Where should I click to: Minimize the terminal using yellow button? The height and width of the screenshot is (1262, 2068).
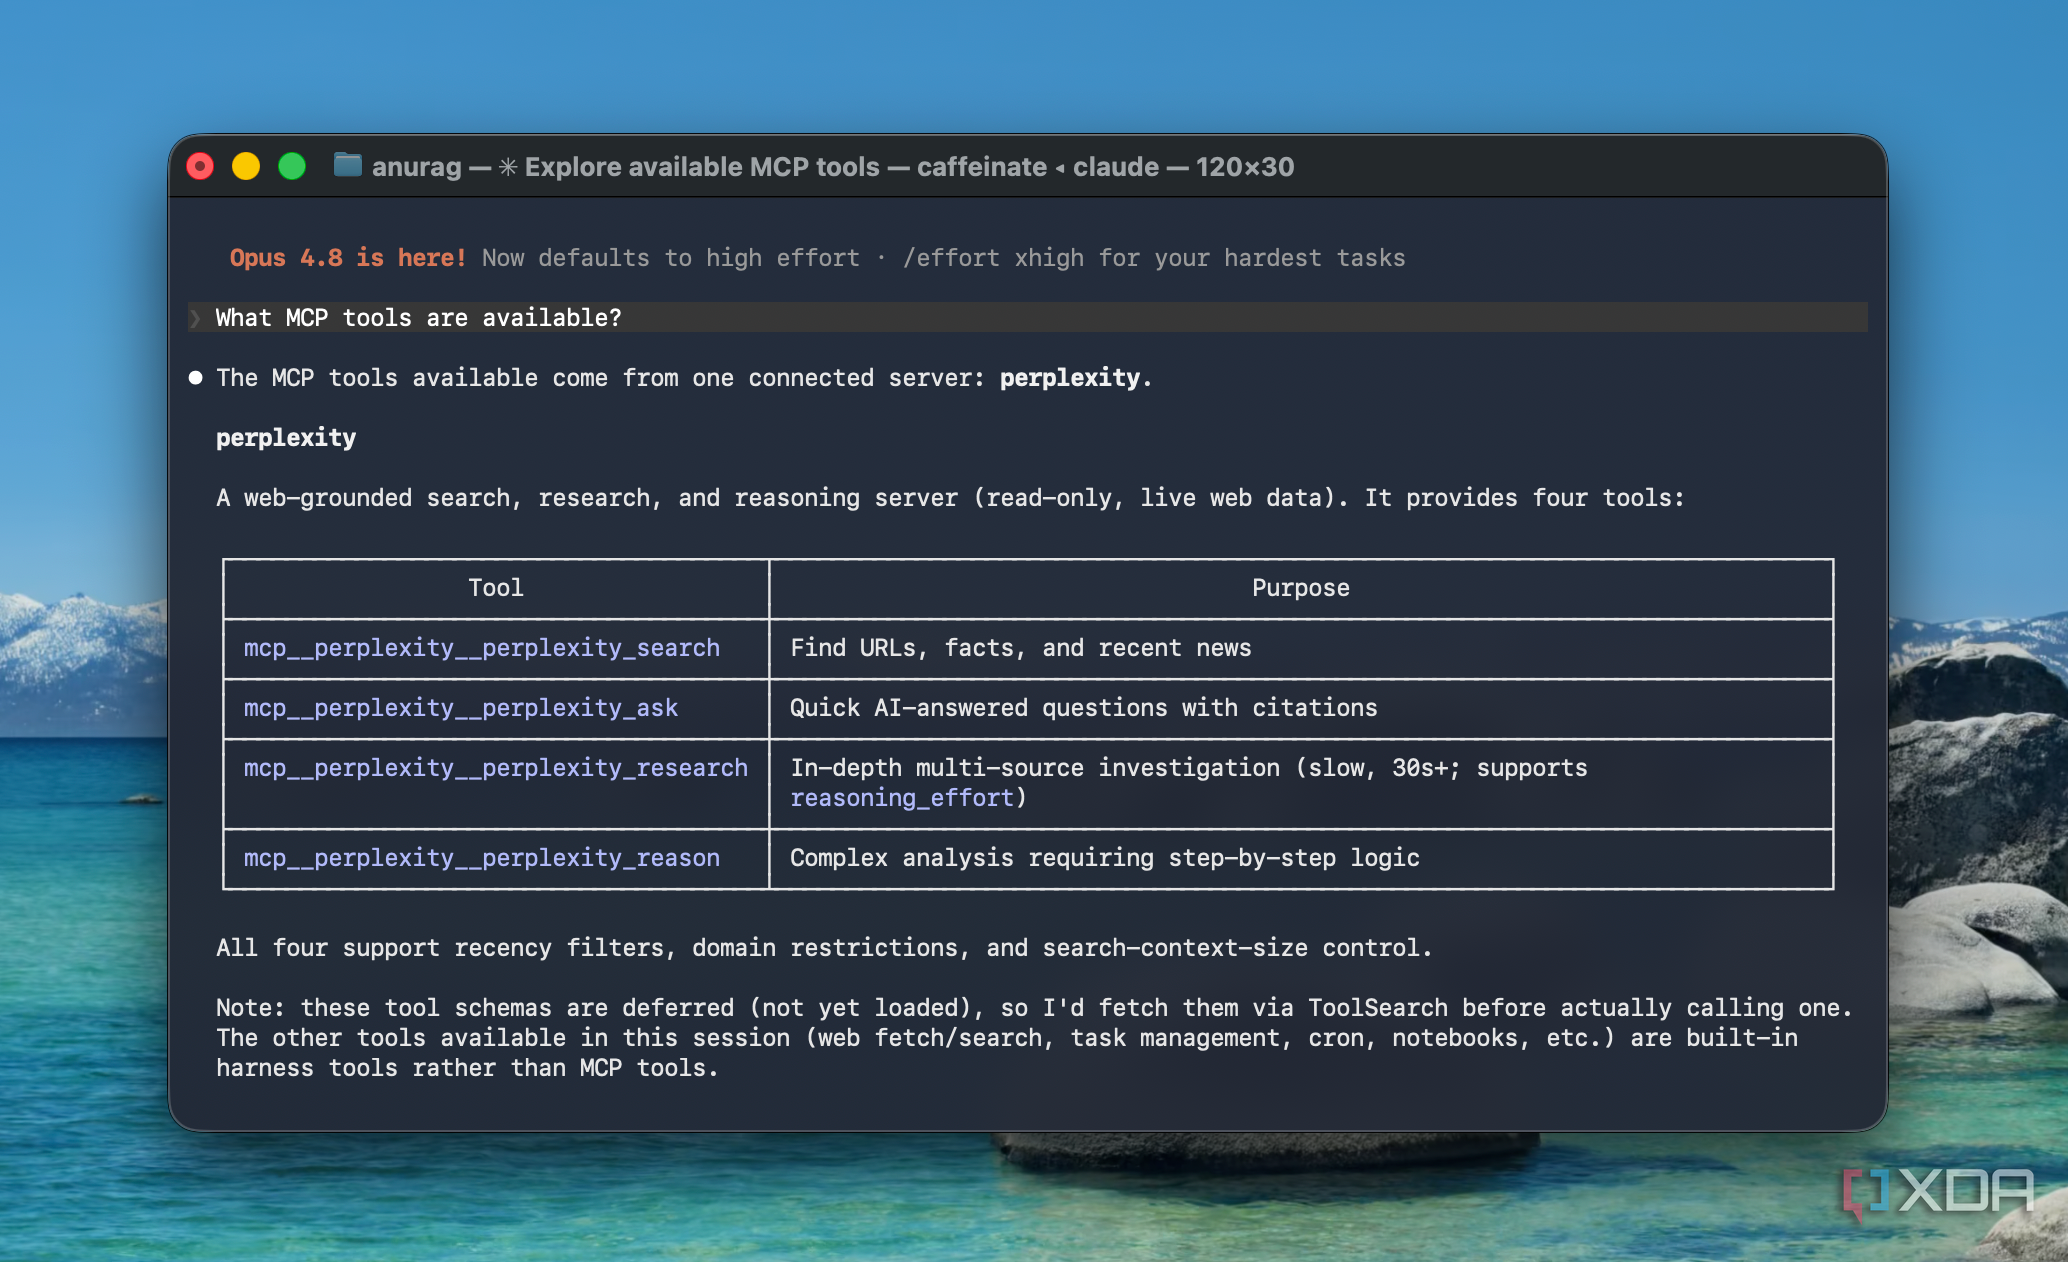click(x=246, y=166)
